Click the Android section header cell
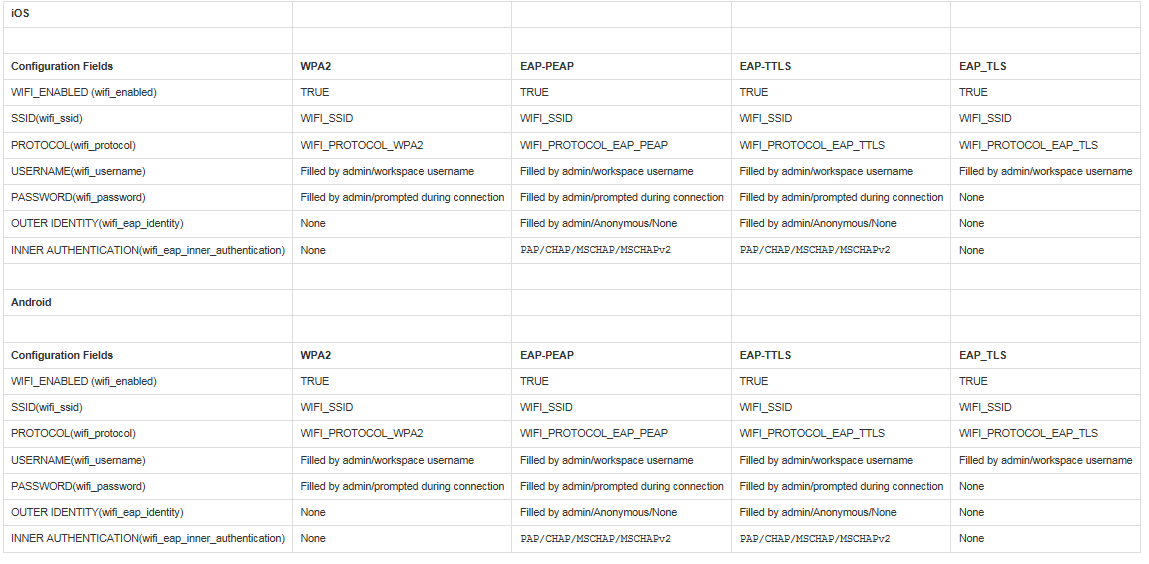 click(147, 303)
